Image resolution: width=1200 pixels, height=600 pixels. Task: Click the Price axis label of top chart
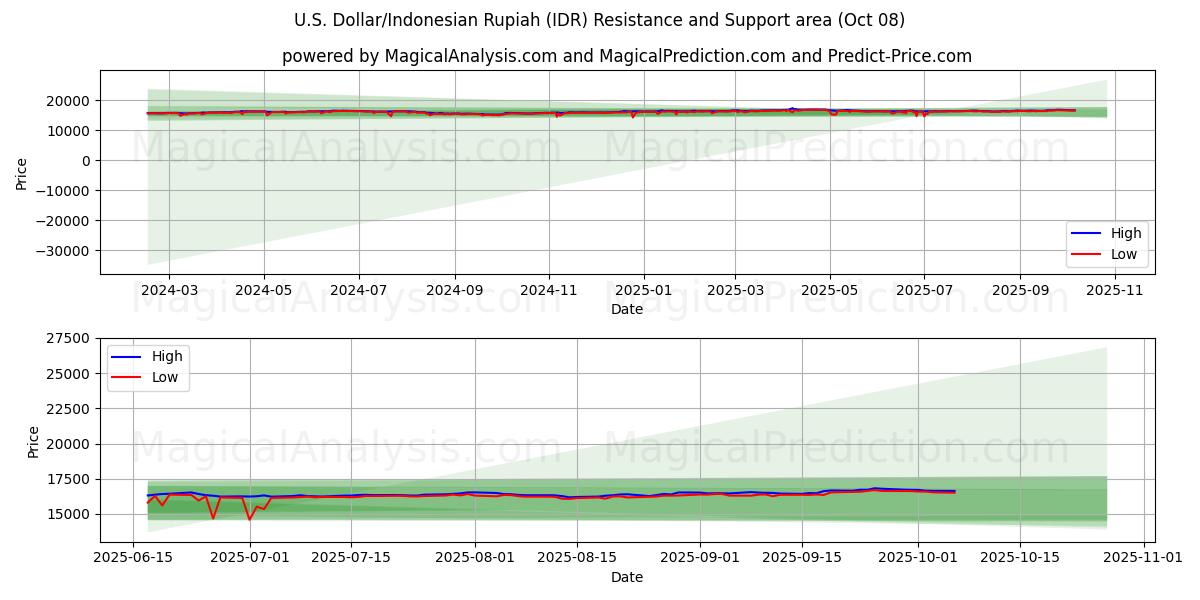[x=22, y=174]
